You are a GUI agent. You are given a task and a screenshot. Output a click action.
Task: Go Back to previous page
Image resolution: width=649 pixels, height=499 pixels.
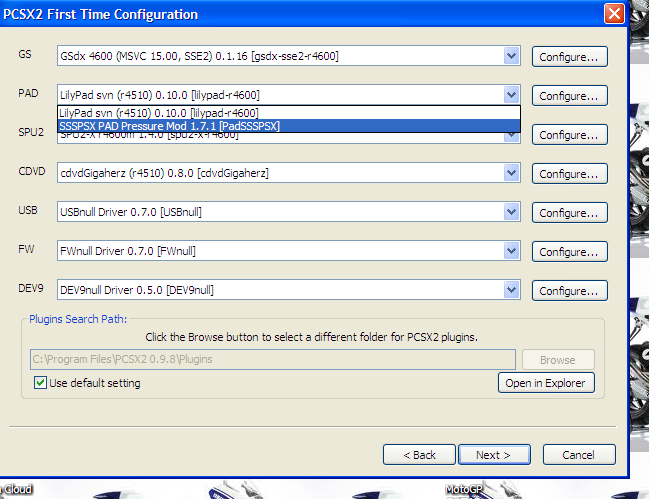(x=419, y=455)
